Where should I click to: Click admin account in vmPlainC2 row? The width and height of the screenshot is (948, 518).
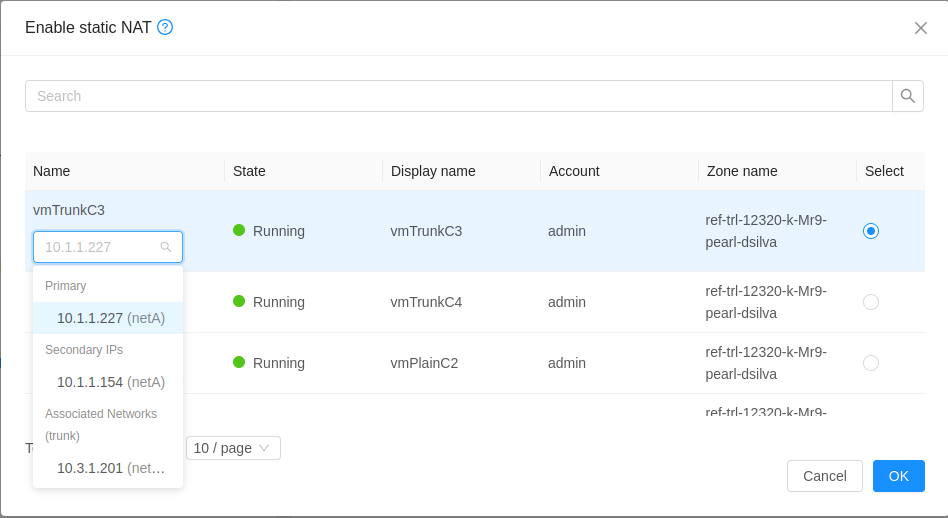point(567,363)
